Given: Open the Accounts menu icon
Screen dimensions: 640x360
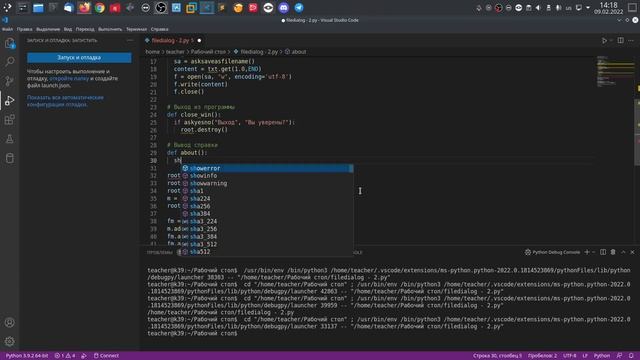Looking at the screenshot, I should [9, 322].
